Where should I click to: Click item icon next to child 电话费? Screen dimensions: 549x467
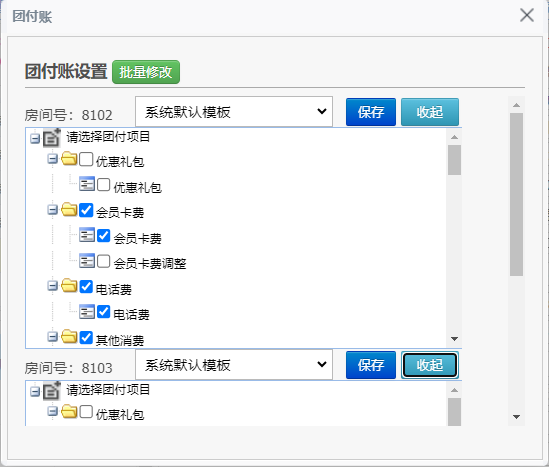tap(87, 312)
